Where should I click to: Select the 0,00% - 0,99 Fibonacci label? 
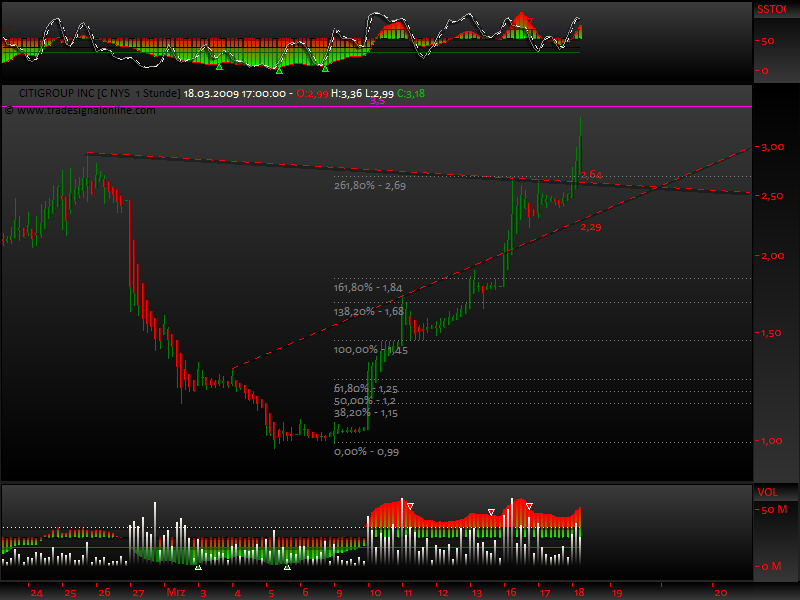pos(366,452)
